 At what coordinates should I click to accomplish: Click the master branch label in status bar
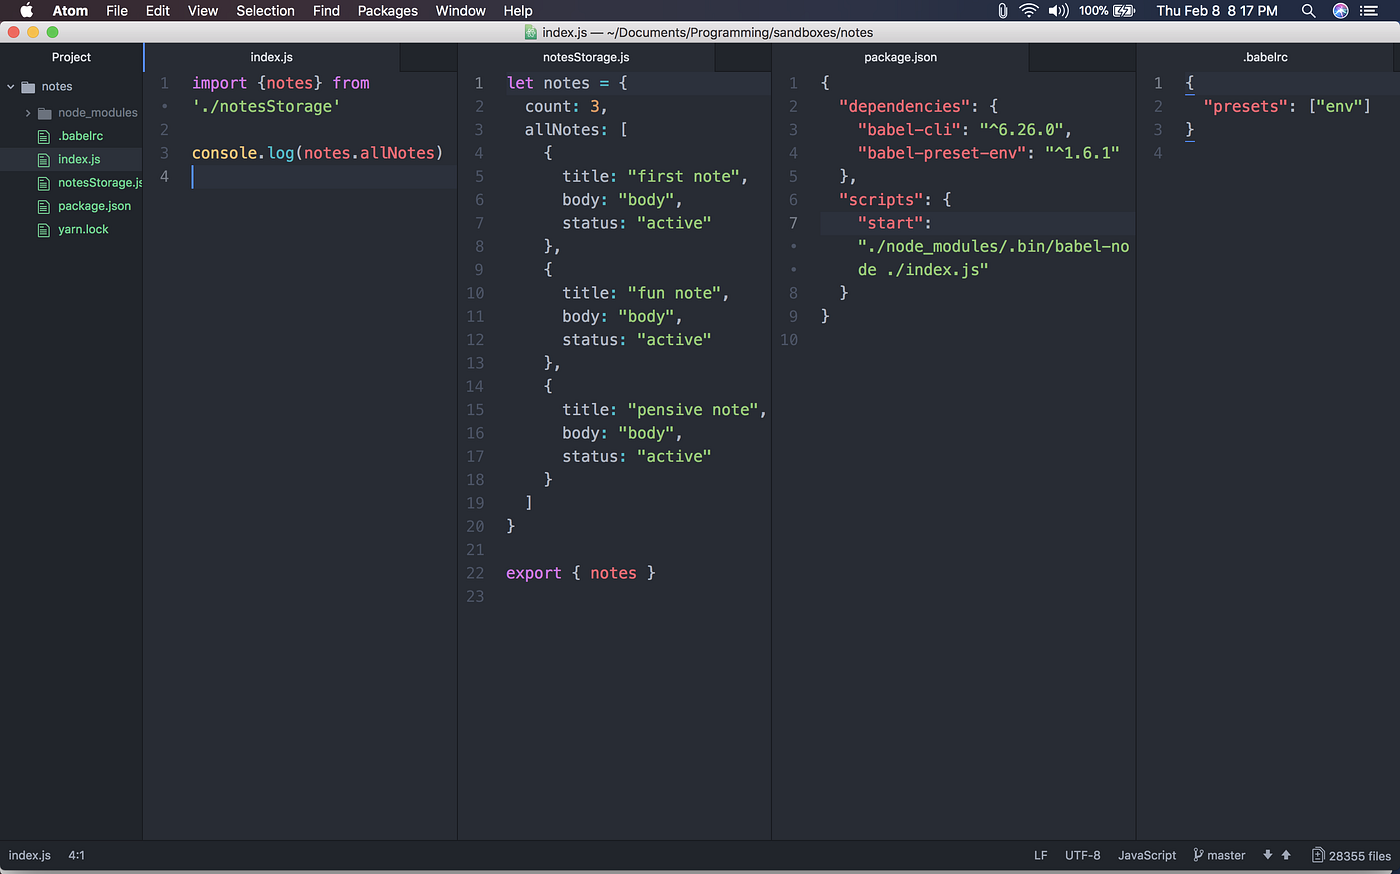point(1225,855)
